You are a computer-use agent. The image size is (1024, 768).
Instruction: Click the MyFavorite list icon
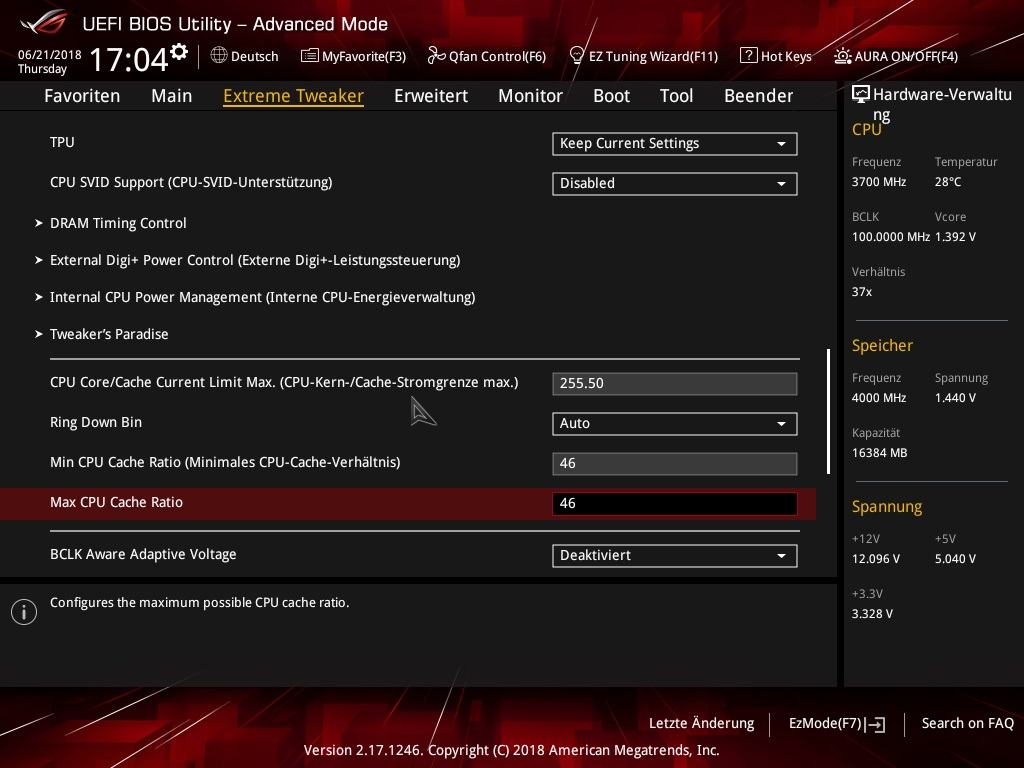310,56
